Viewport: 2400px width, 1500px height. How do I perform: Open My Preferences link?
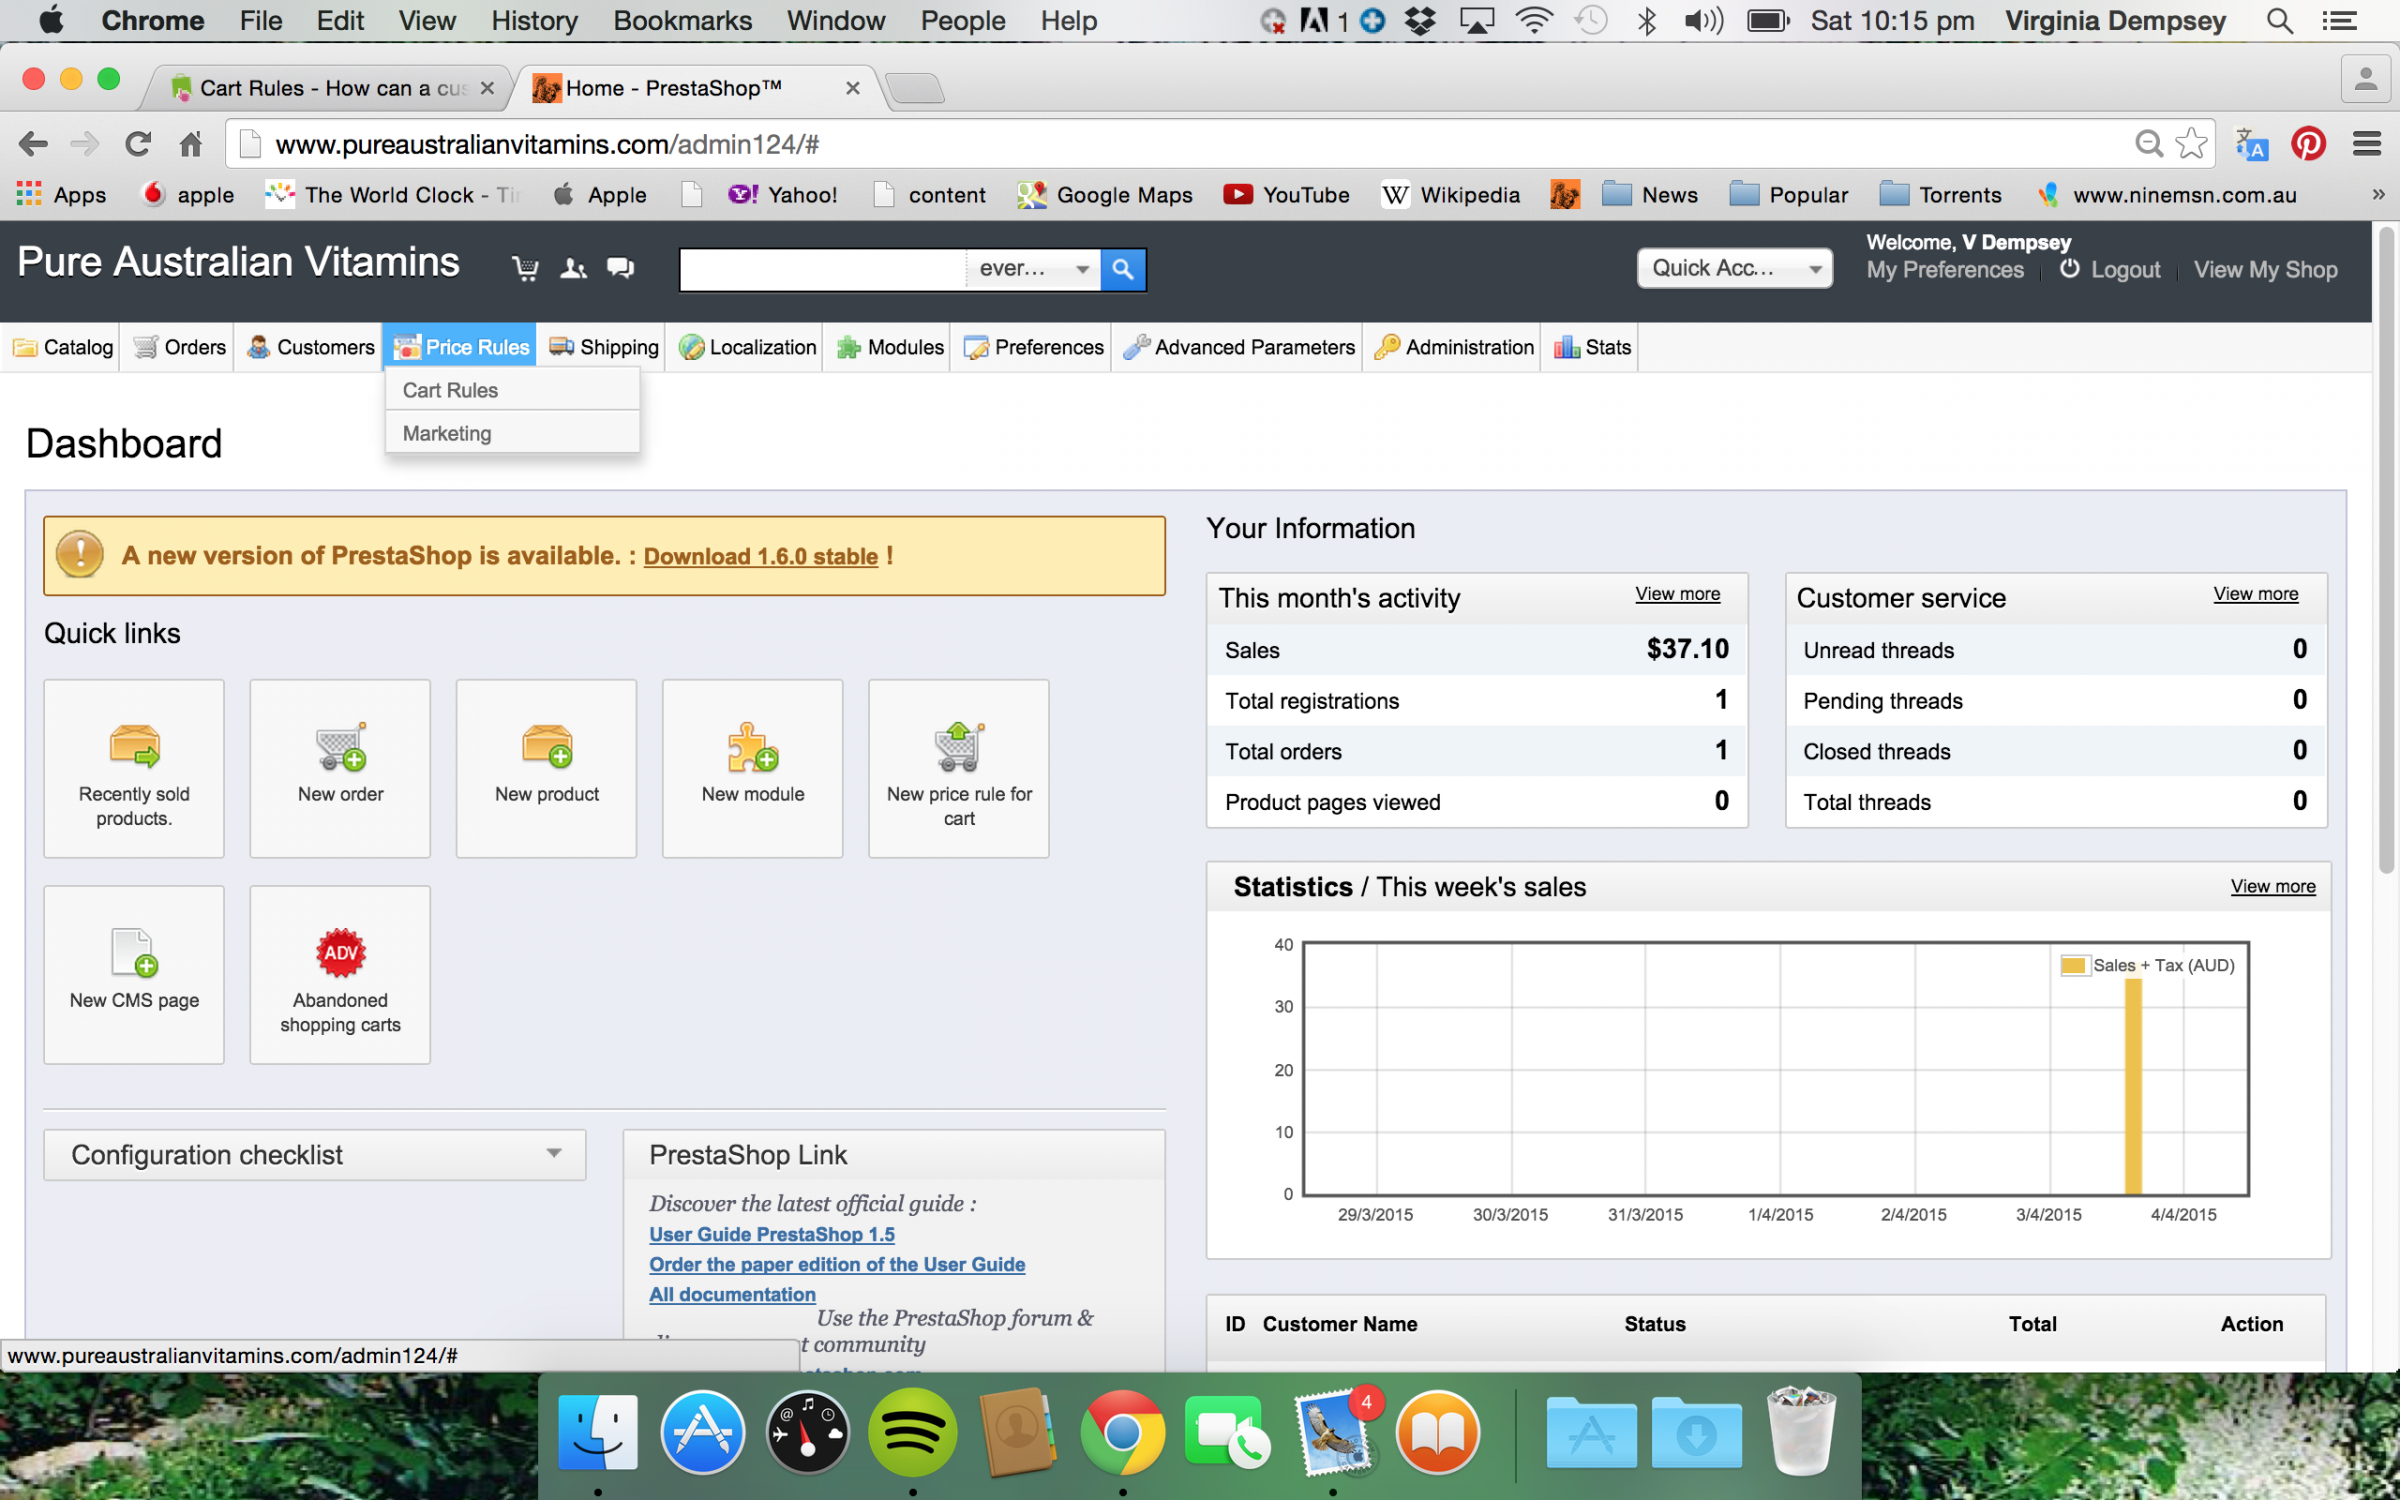[1945, 270]
